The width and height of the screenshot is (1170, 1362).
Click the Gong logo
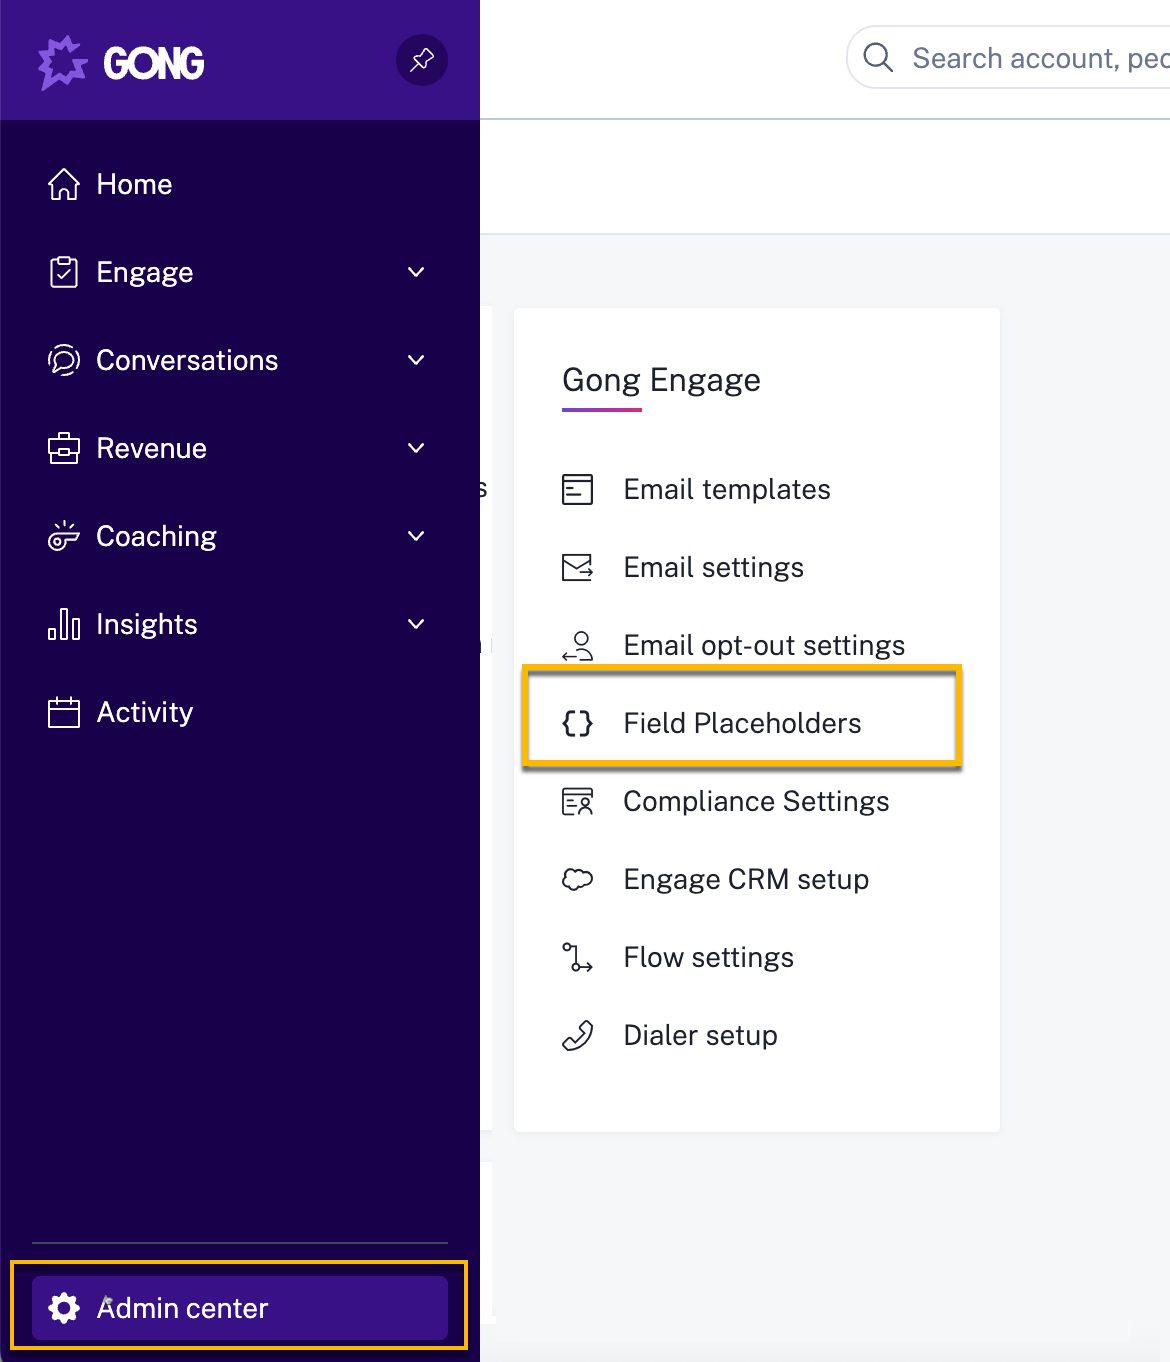coord(121,62)
